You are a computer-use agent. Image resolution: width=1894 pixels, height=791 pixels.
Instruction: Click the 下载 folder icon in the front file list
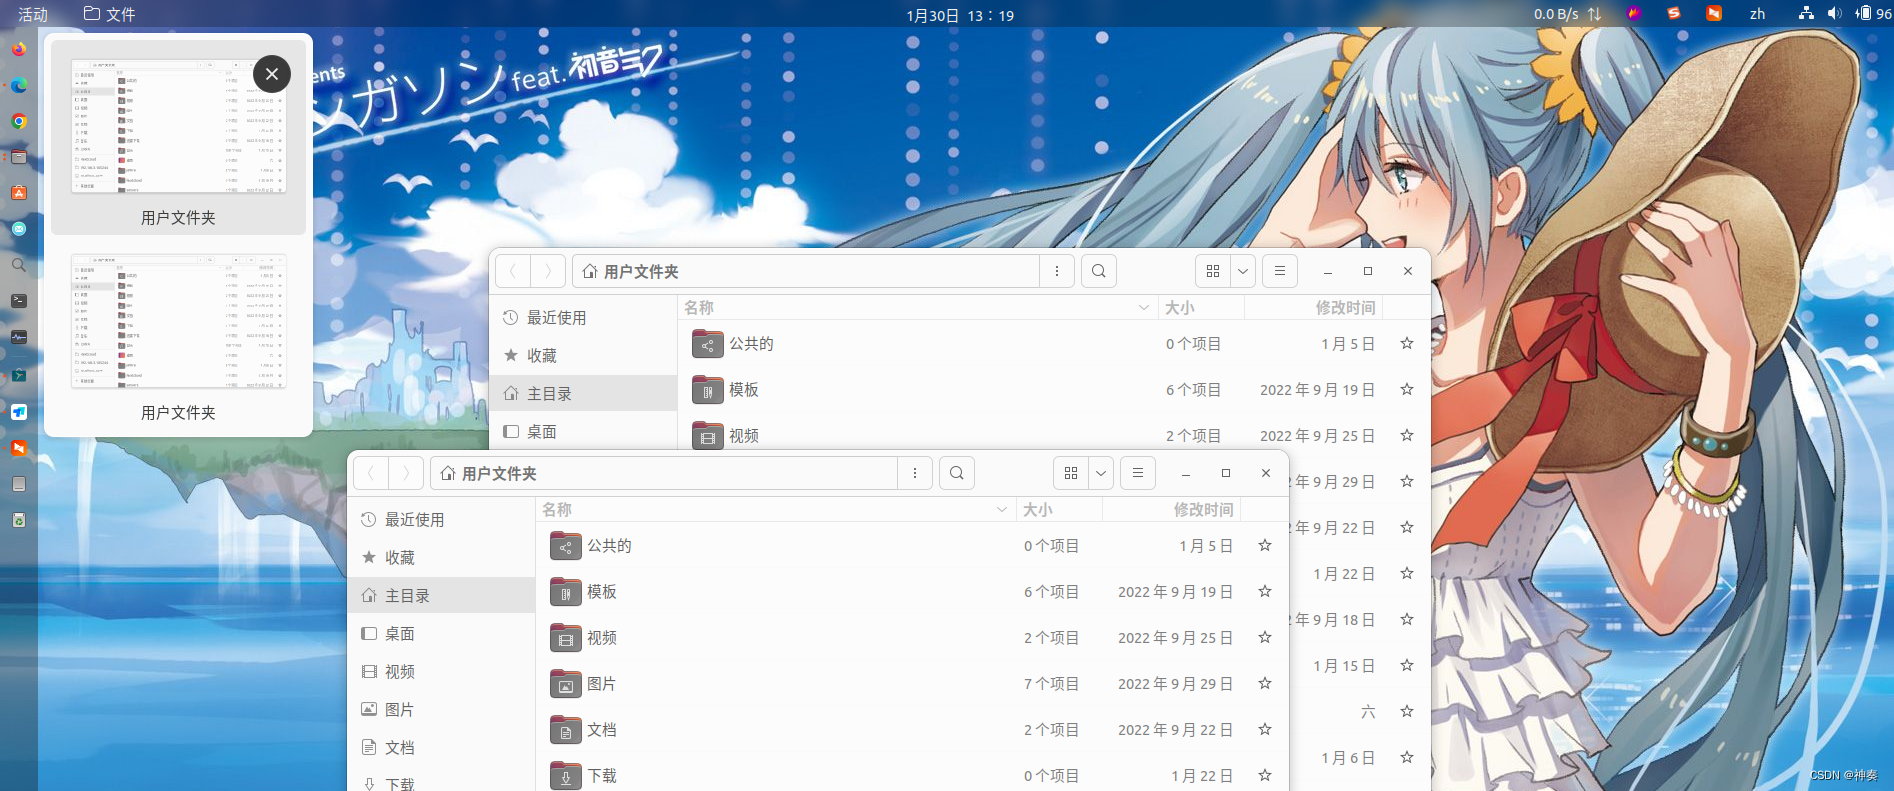click(565, 776)
